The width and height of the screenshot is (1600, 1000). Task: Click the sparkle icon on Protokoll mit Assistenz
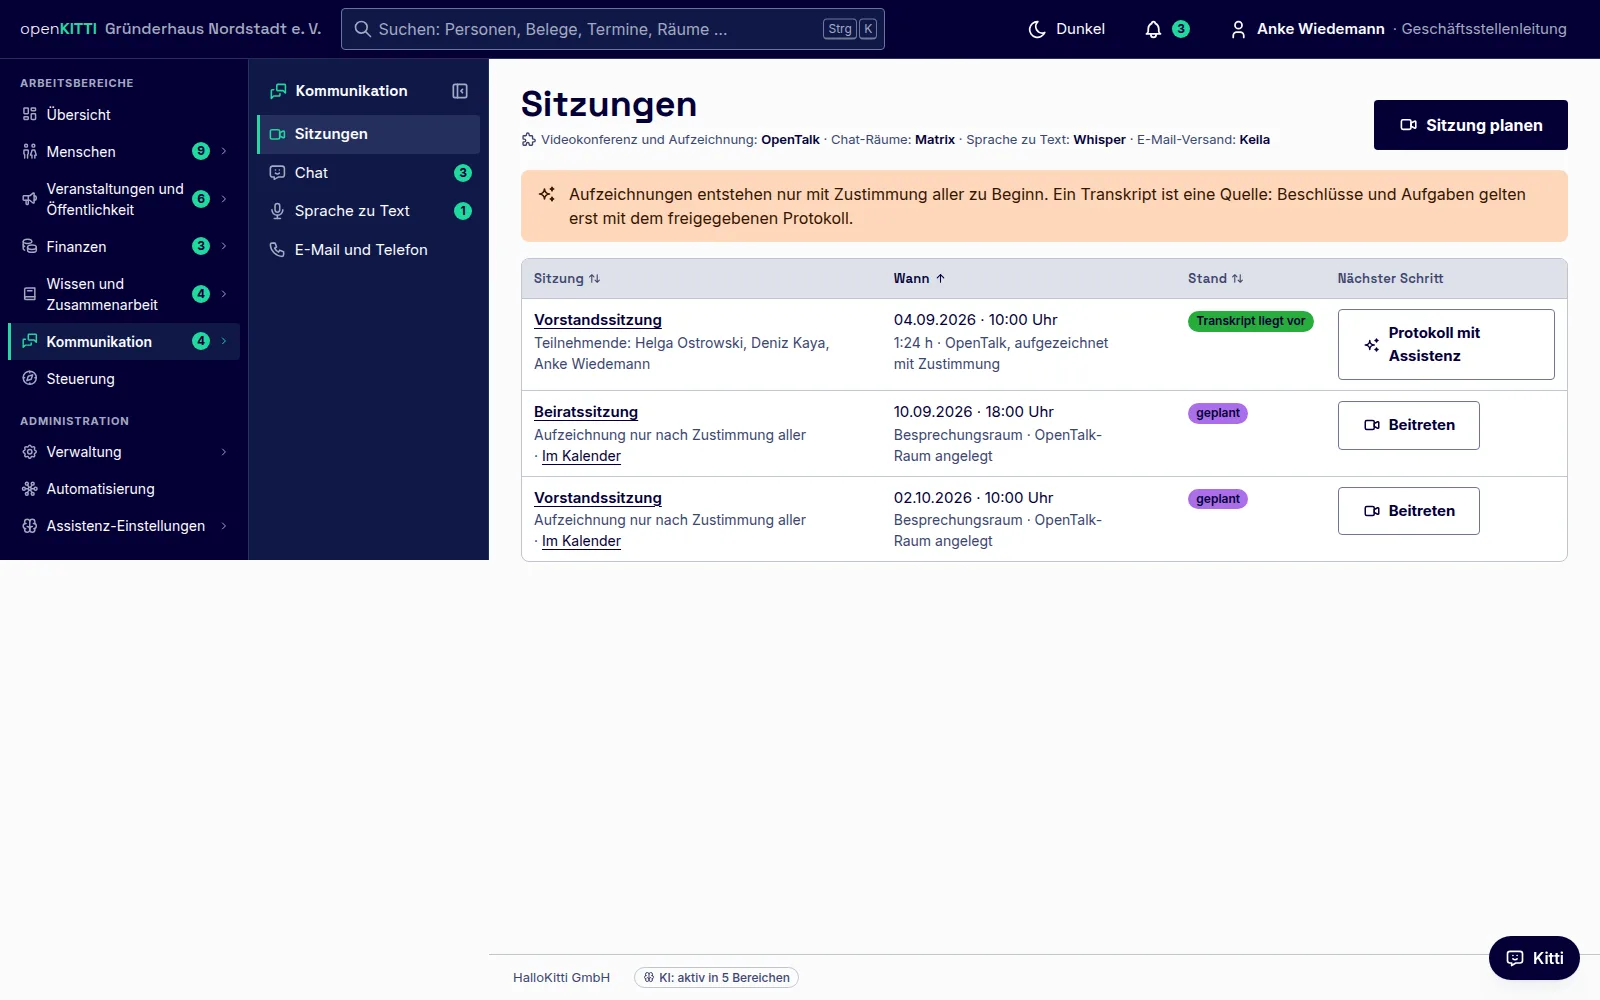coord(1371,345)
